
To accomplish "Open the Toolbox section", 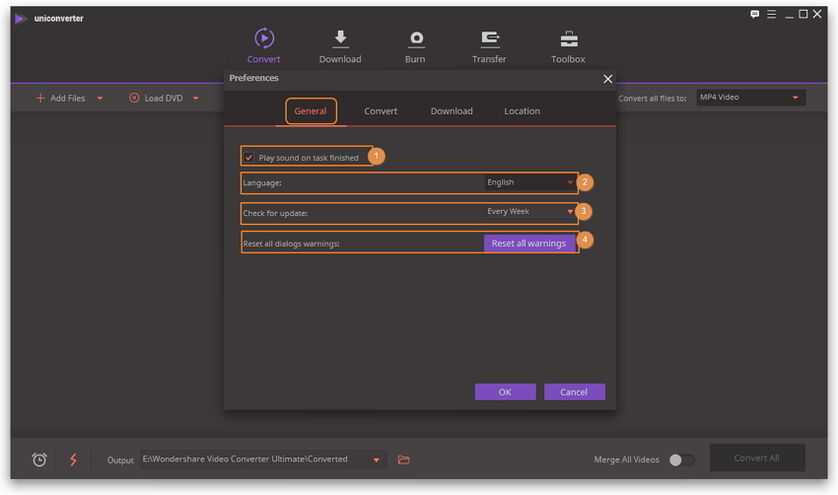I will [x=568, y=39].
